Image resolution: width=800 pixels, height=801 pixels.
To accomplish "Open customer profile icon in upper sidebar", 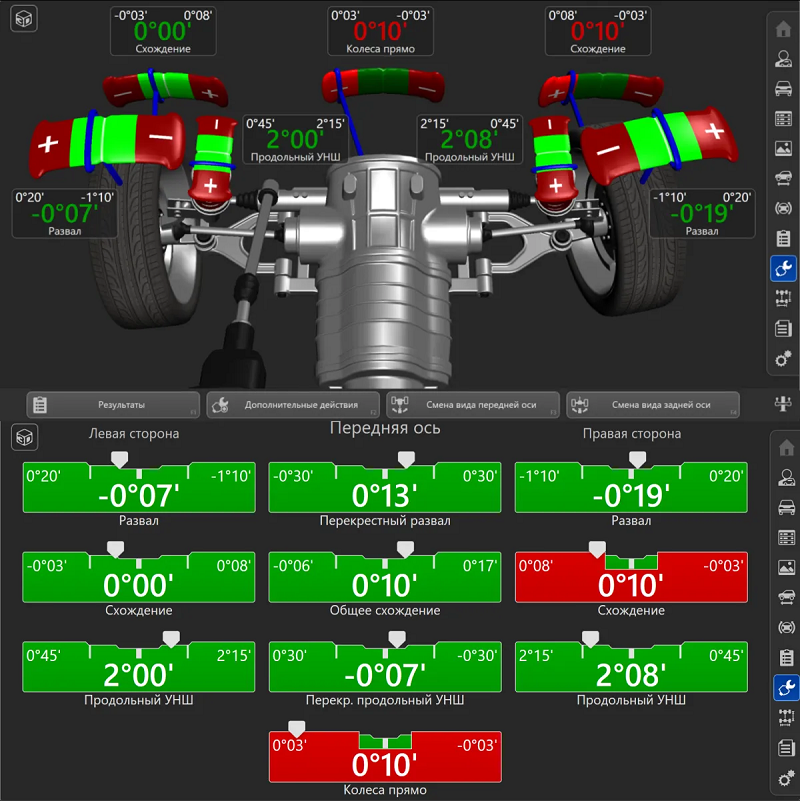I will [x=784, y=58].
